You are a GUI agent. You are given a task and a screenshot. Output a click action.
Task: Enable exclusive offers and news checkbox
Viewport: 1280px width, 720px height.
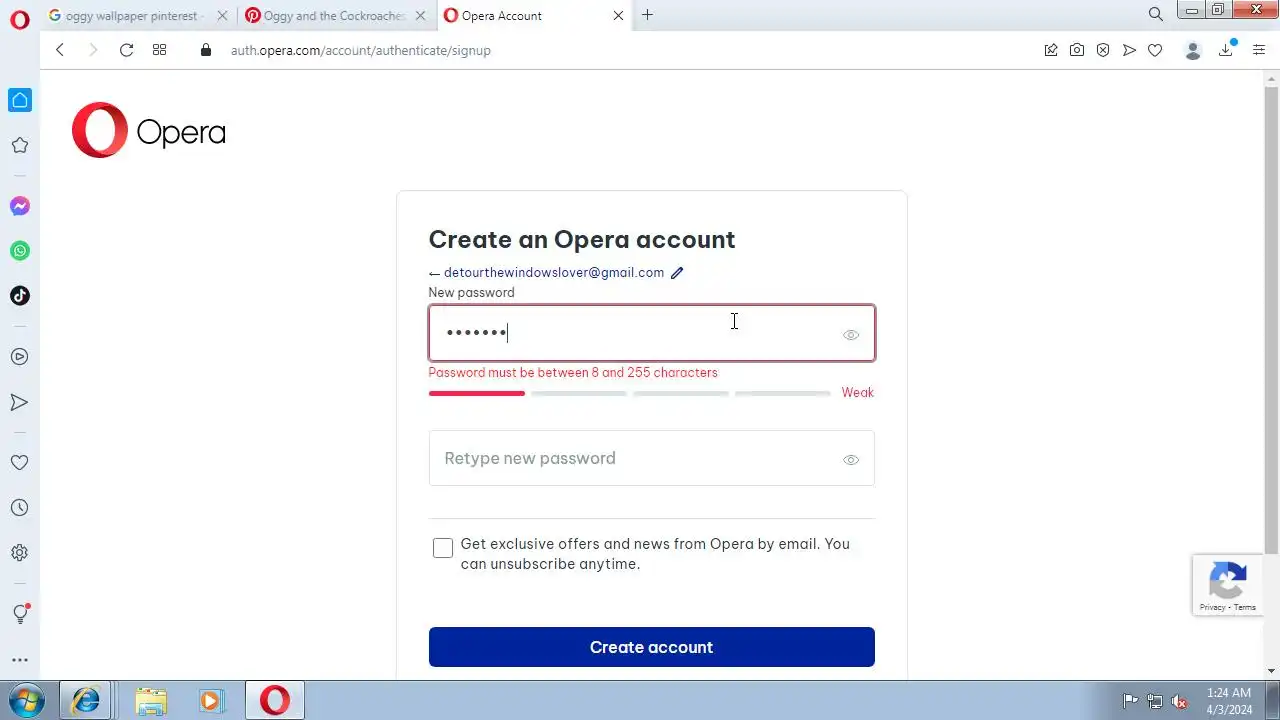(443, 548)
